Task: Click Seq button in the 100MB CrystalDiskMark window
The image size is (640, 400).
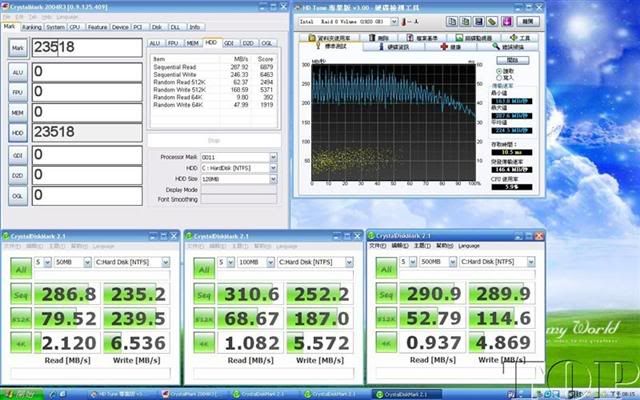Action: [x=204, y=294]
